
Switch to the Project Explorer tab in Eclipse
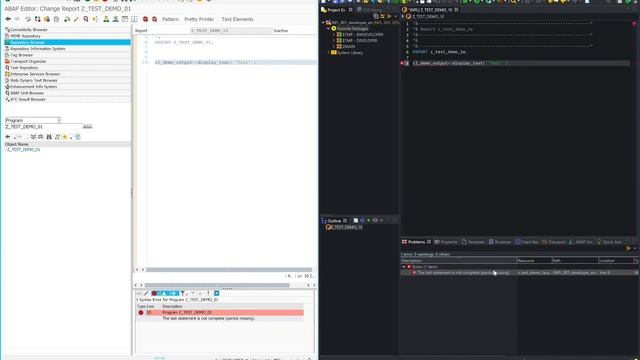(x=337, y=10)
